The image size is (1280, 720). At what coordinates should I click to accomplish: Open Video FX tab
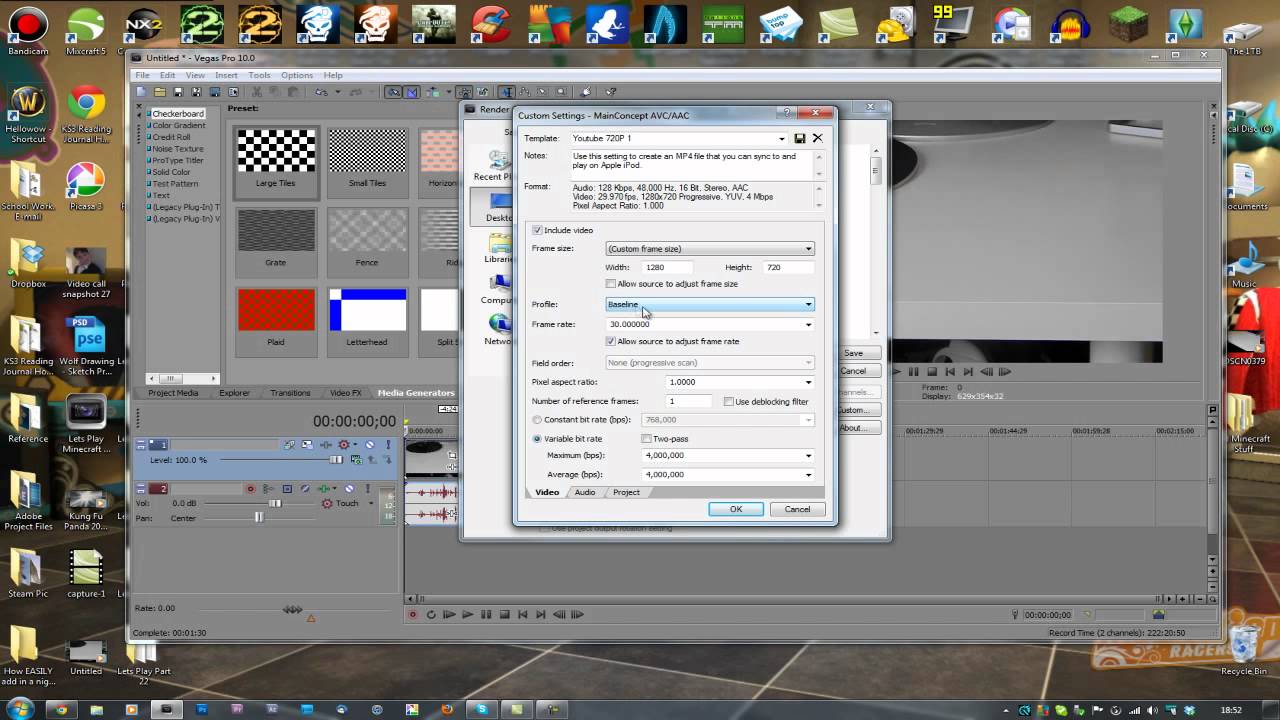click(x=345, y=393)
